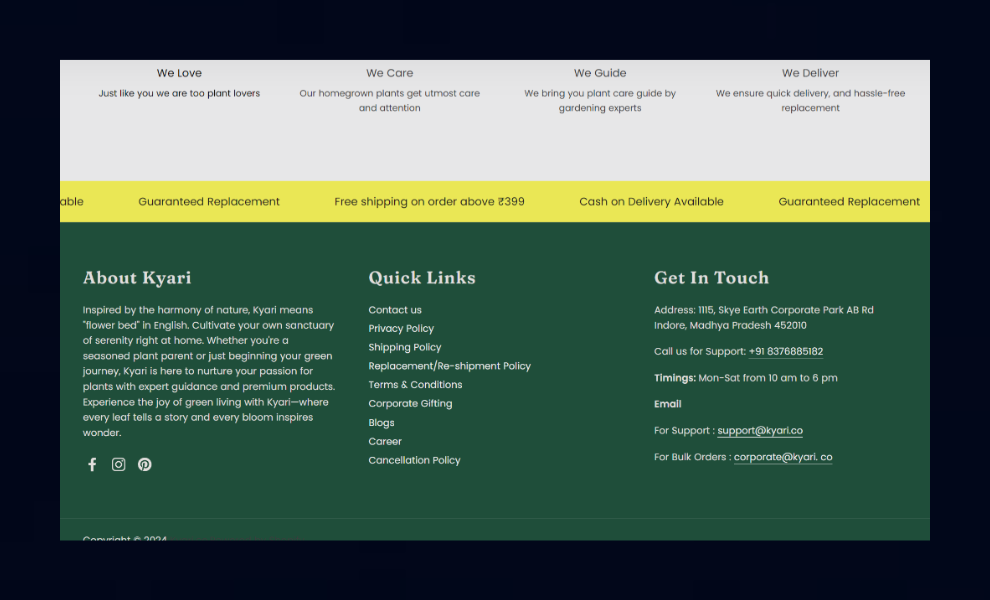Call the support number +91 8376885182
Image resolution: width=990 pixels, height=600 pixels.
[785, 352]
